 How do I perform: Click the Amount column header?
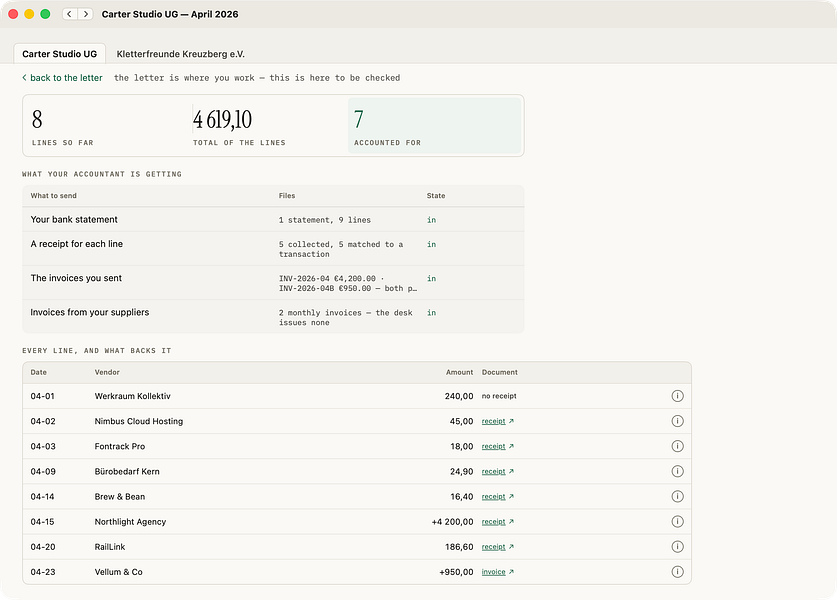pos(459,372)
